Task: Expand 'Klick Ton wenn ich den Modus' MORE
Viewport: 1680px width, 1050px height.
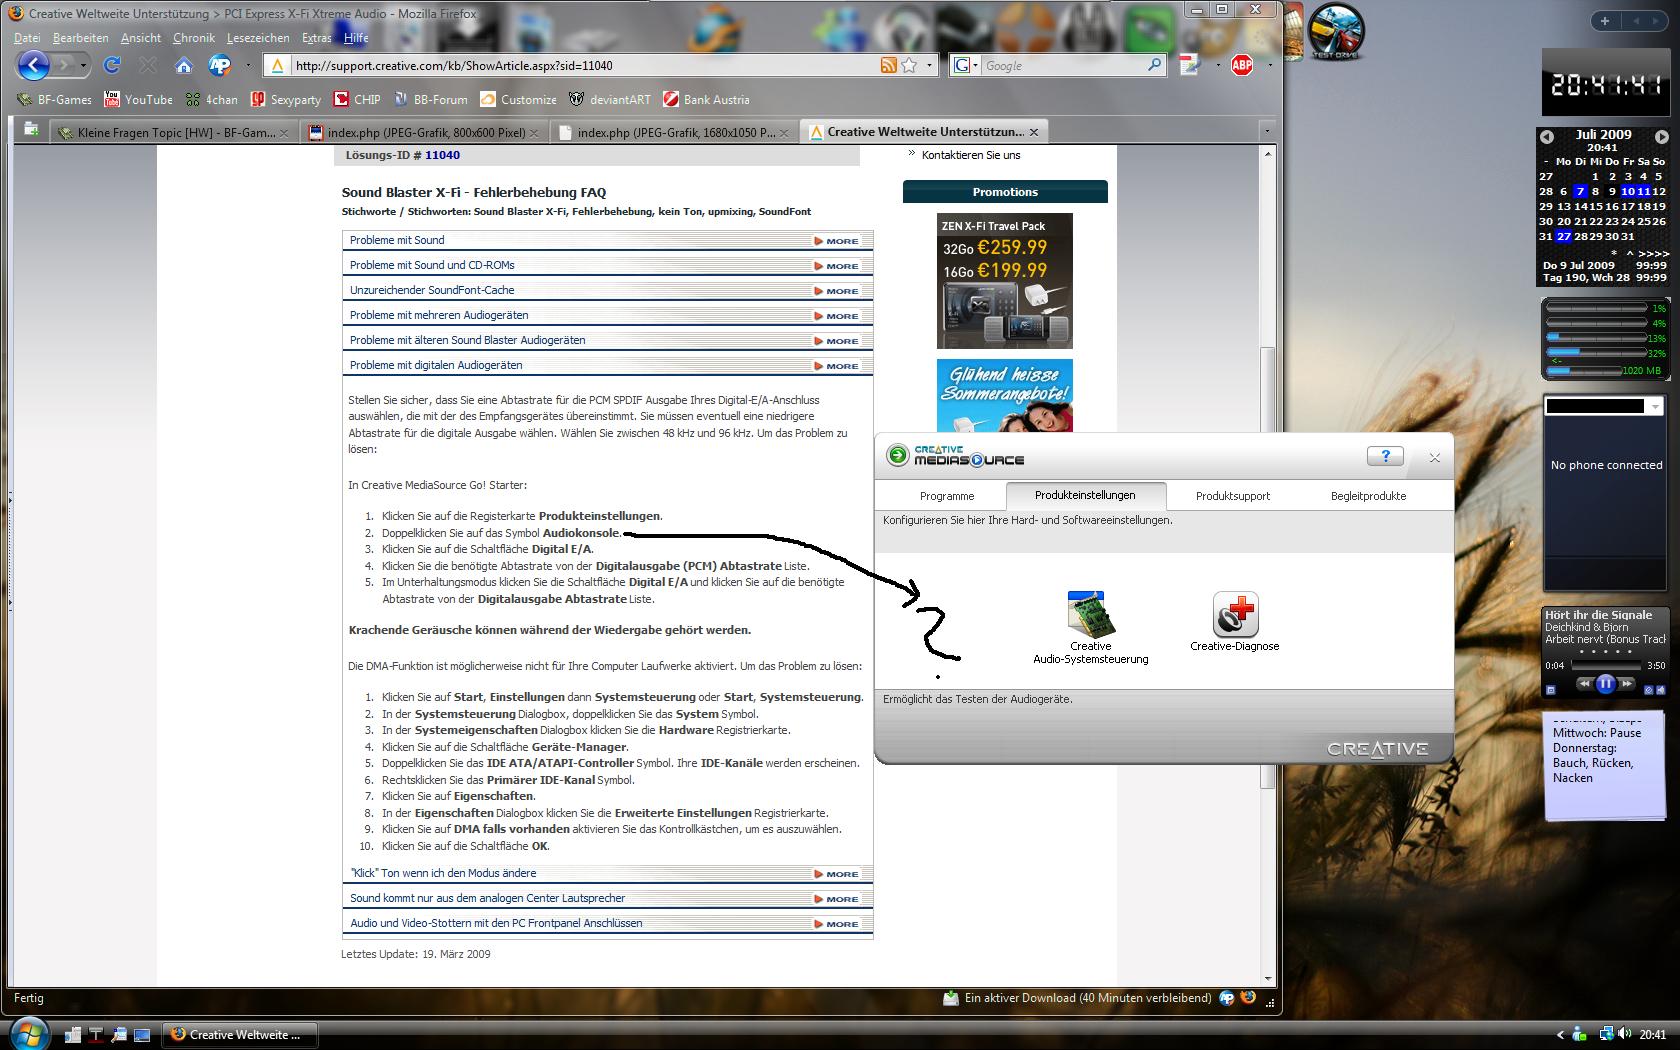Action: [836, 874]
